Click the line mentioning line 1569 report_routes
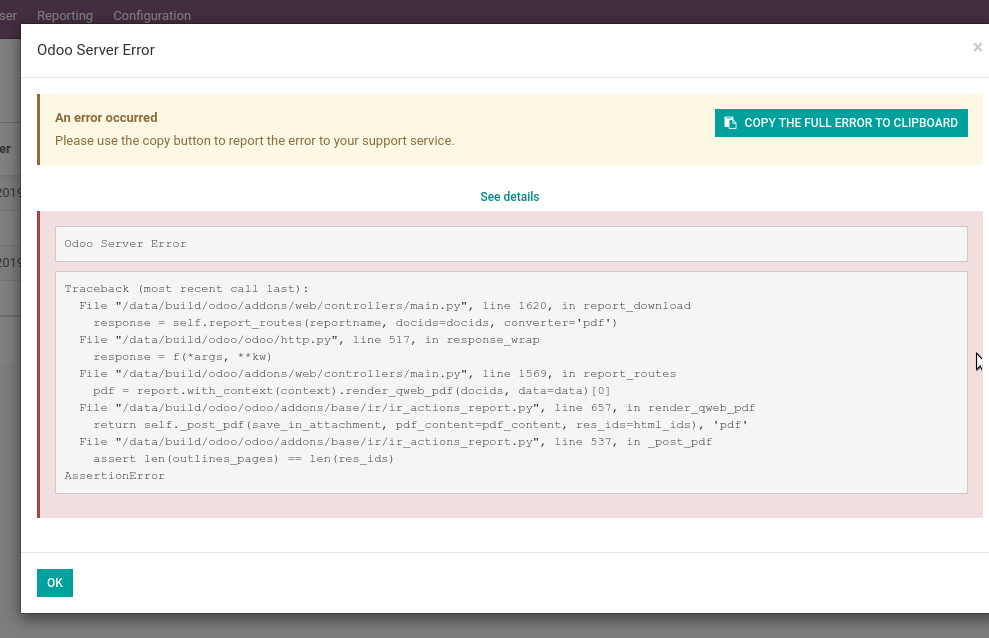Image resolution: width=989 pixels, height=638 pixels. 377,374
